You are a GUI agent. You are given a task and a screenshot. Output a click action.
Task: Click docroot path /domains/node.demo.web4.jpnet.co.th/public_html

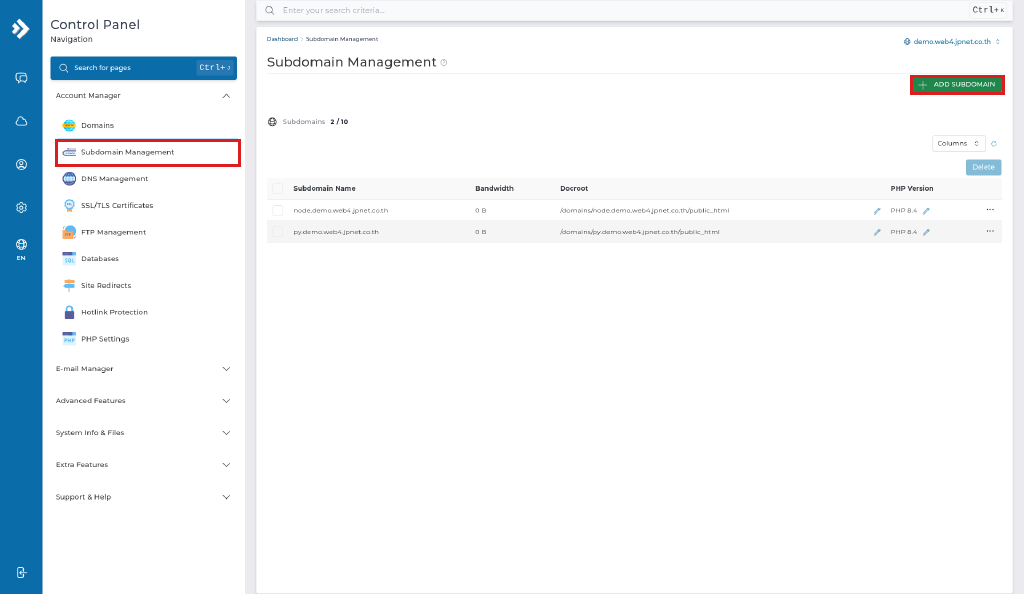[645, 211]
